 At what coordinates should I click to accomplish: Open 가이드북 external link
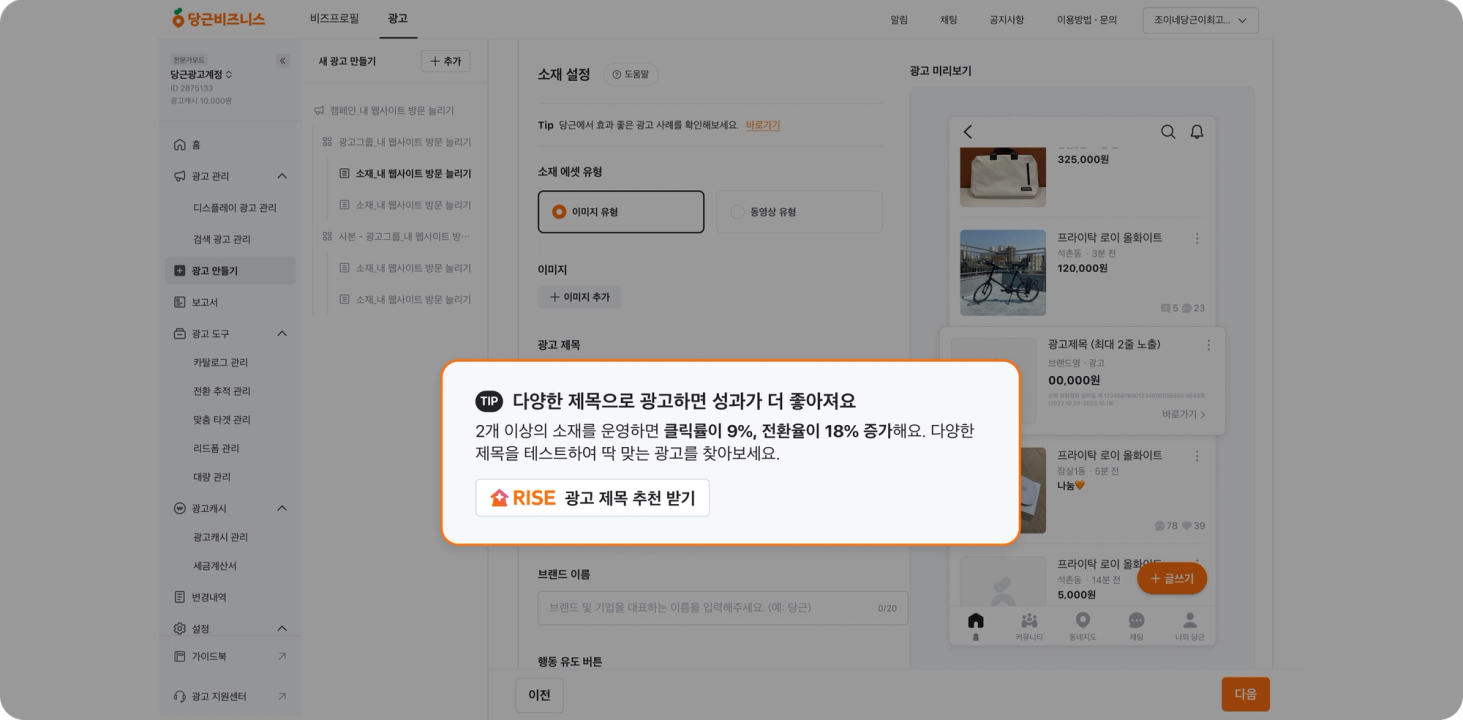point(230,656)
